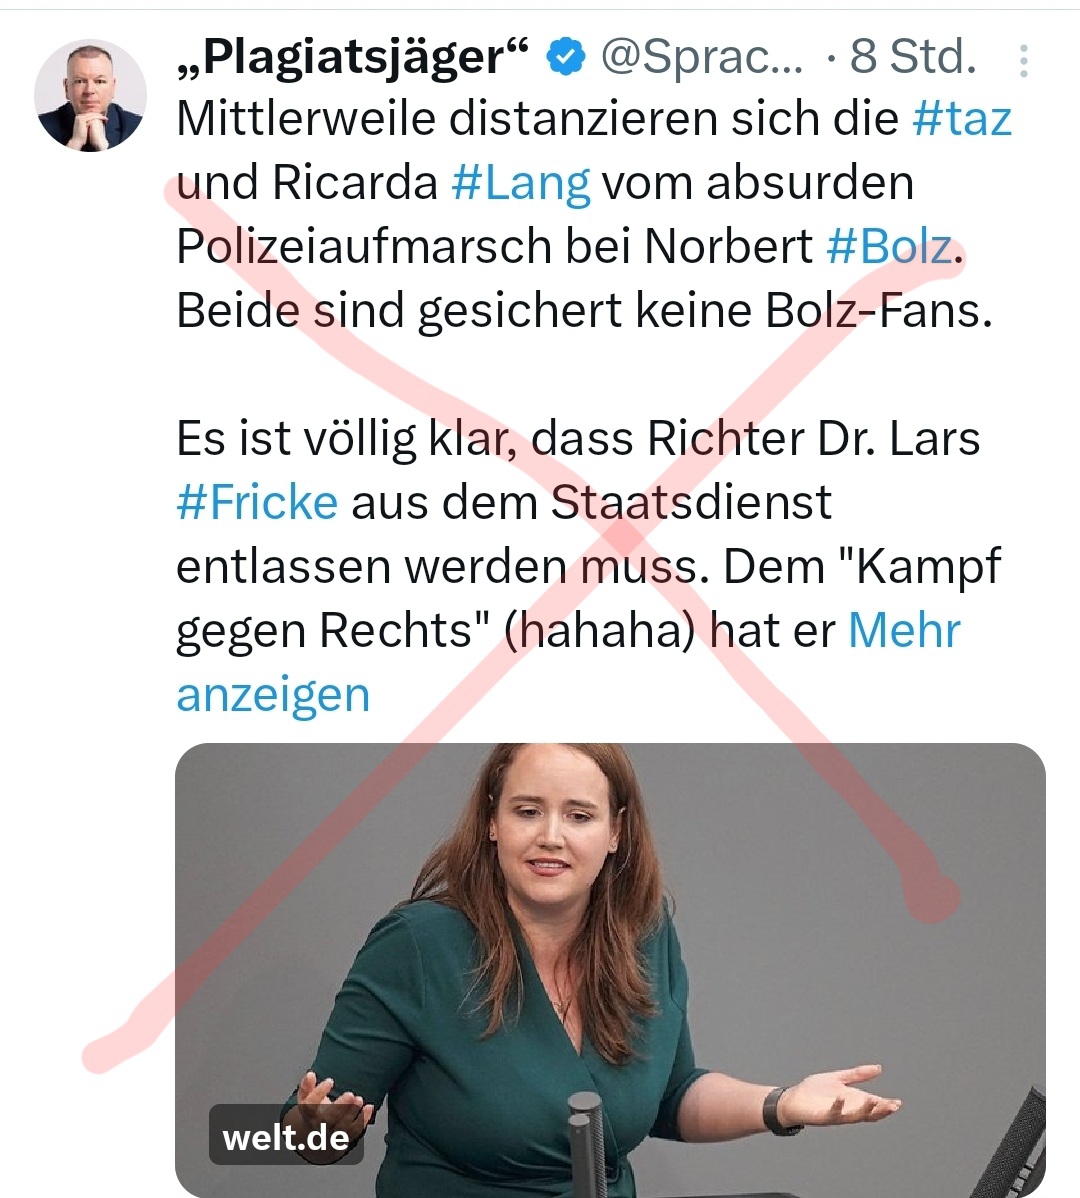
Task: Expand the tweet with Mehr anzeigen
Action: 568,662
